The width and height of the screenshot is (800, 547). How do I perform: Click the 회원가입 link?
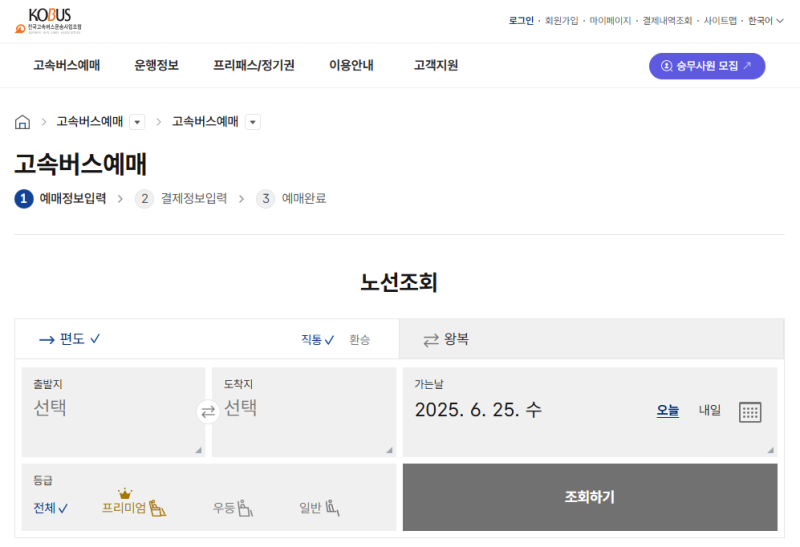pos(561,20)
